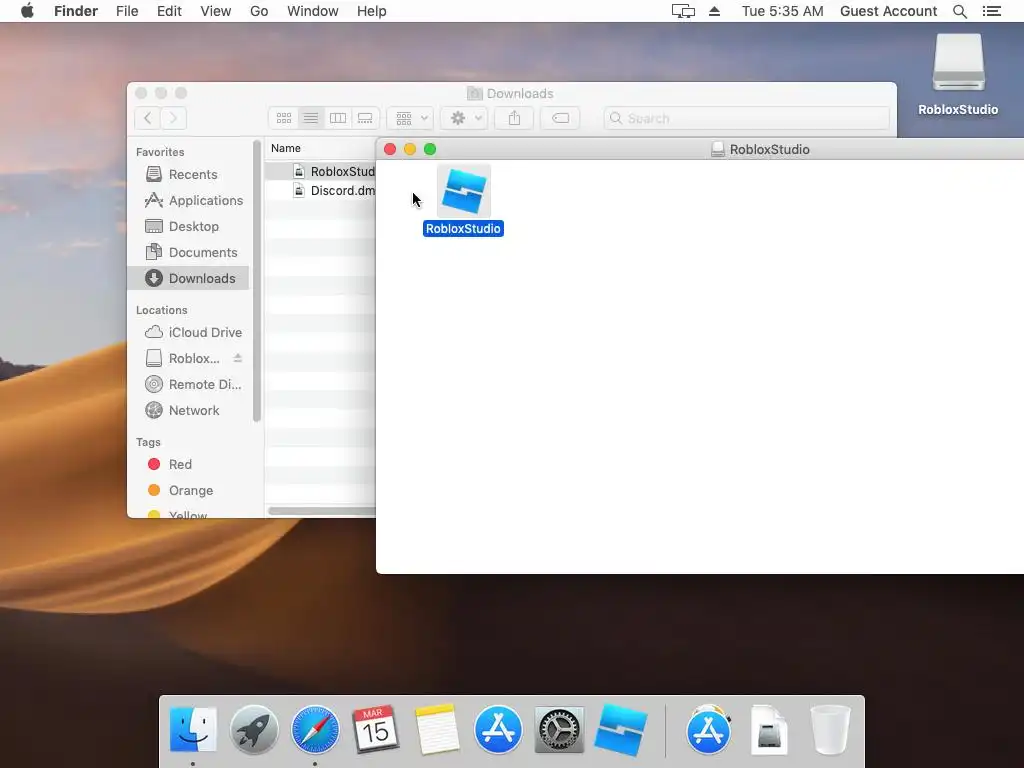Switch the Downloads window to icon view
The height and width of the screenshot is (768, 1024).
pyautogui.click(x=283, y=118)
